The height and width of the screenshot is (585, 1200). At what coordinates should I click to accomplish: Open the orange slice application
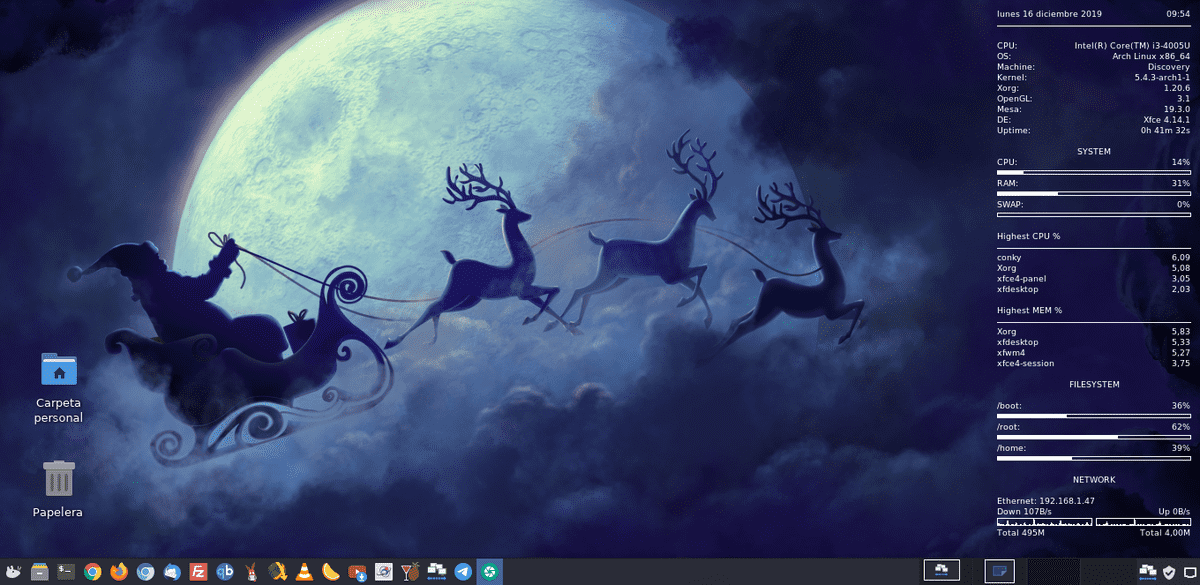(x=331, y=572)
